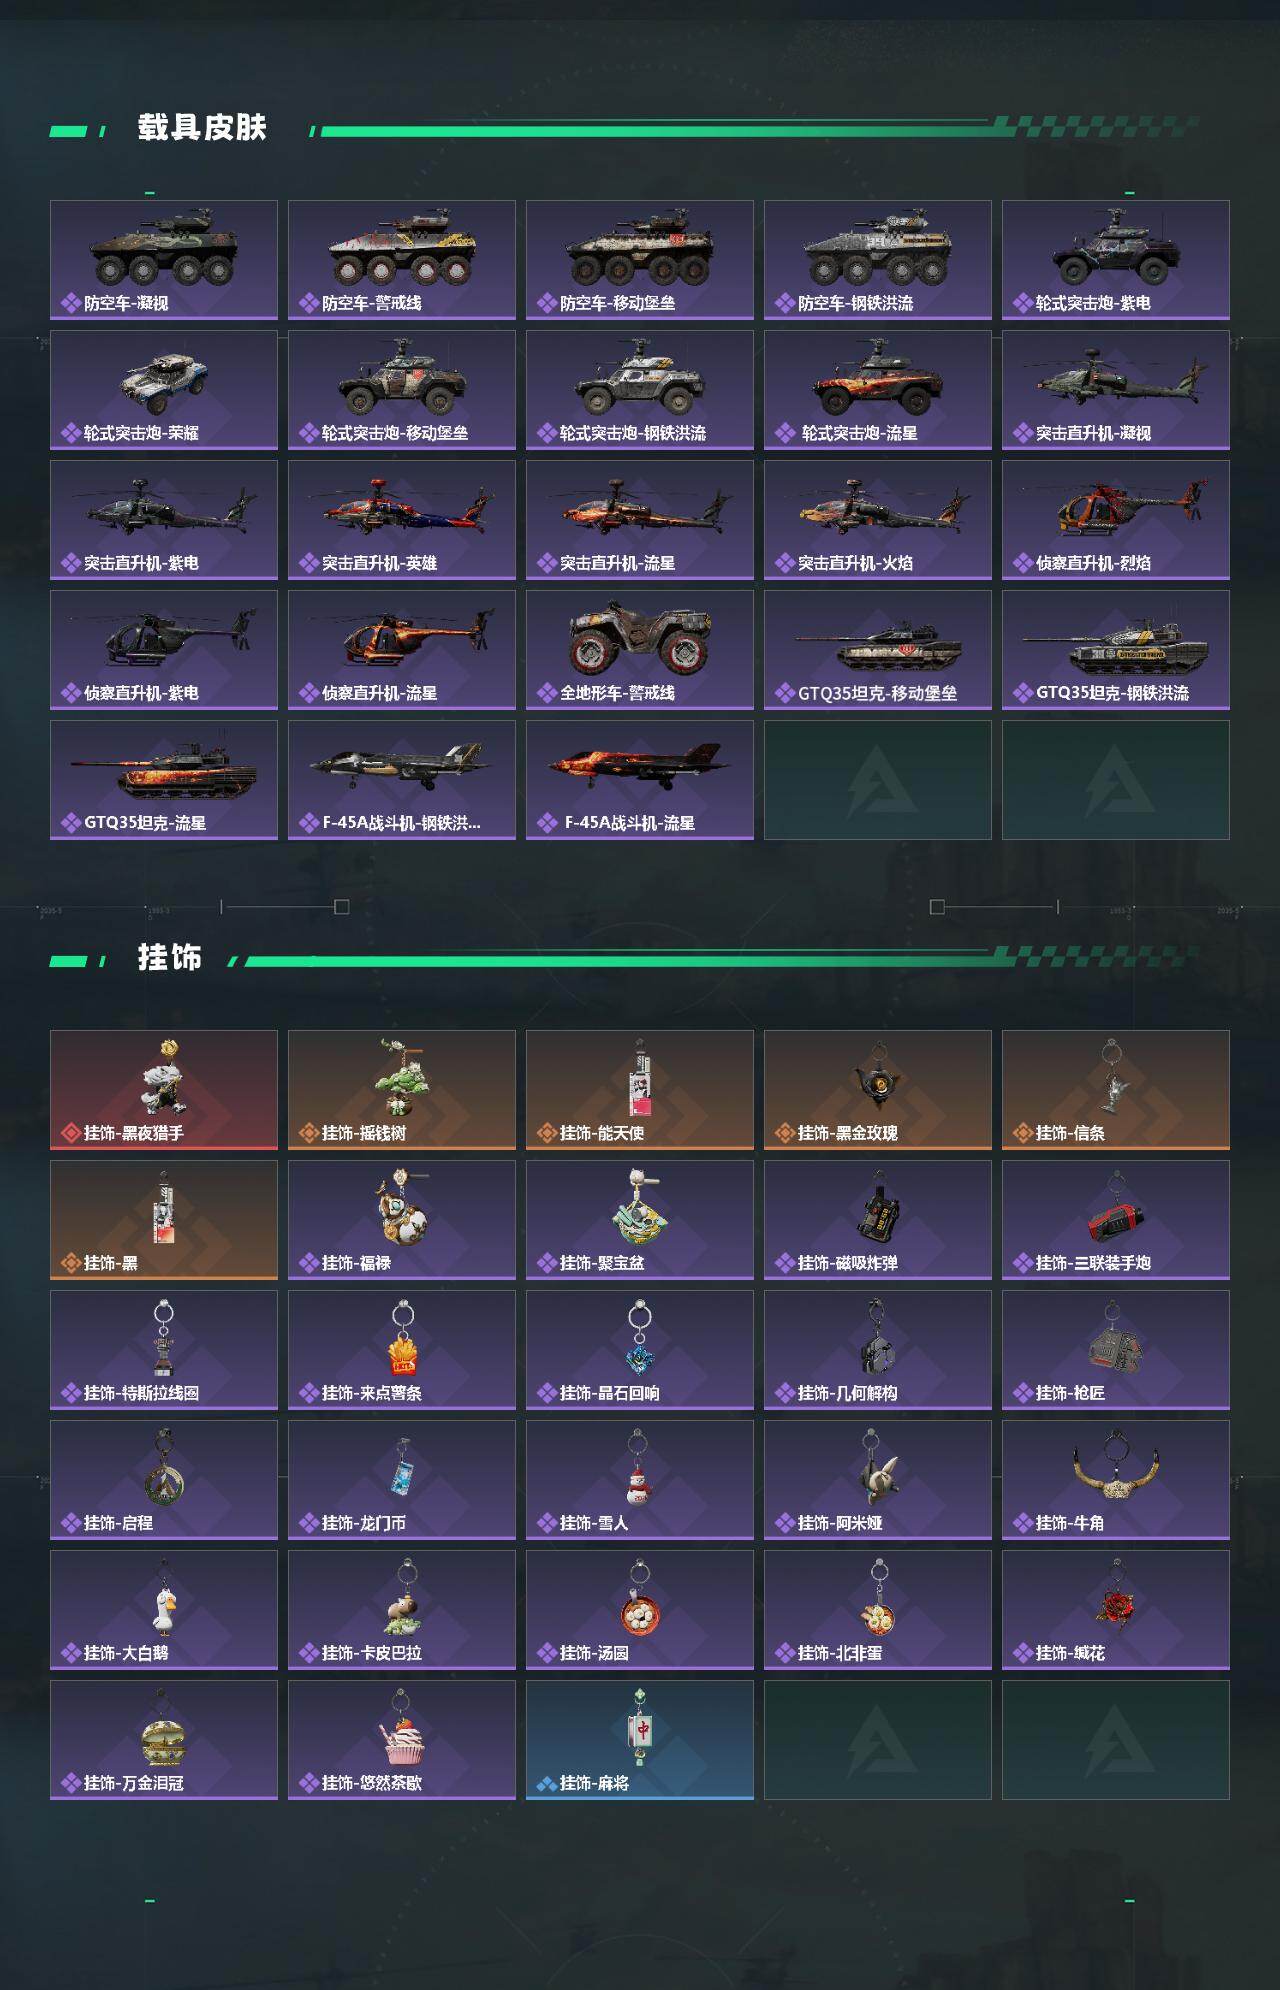Click the 载具皮肤 section header

click(202, 128)
